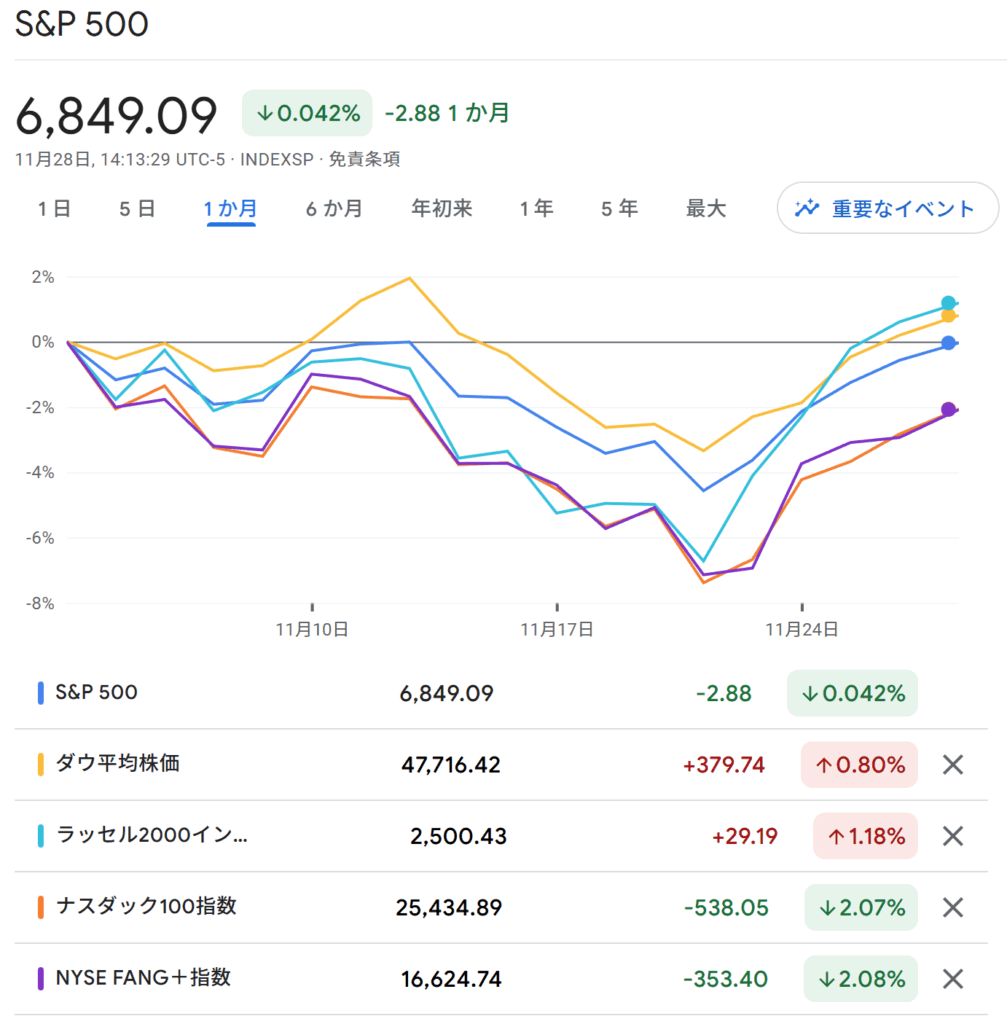
Task: Click the yellow Dow endpoint dot on chart
Action: [948, 317]
